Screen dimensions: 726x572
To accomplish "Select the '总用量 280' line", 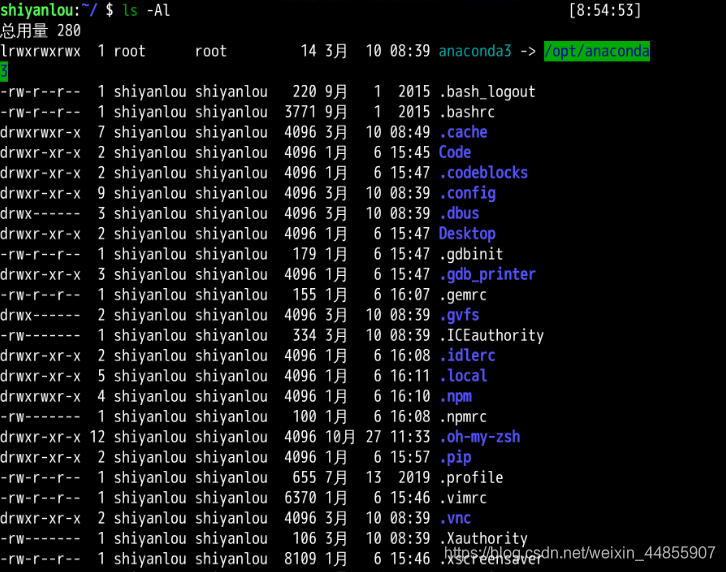I will coord(41,31).
